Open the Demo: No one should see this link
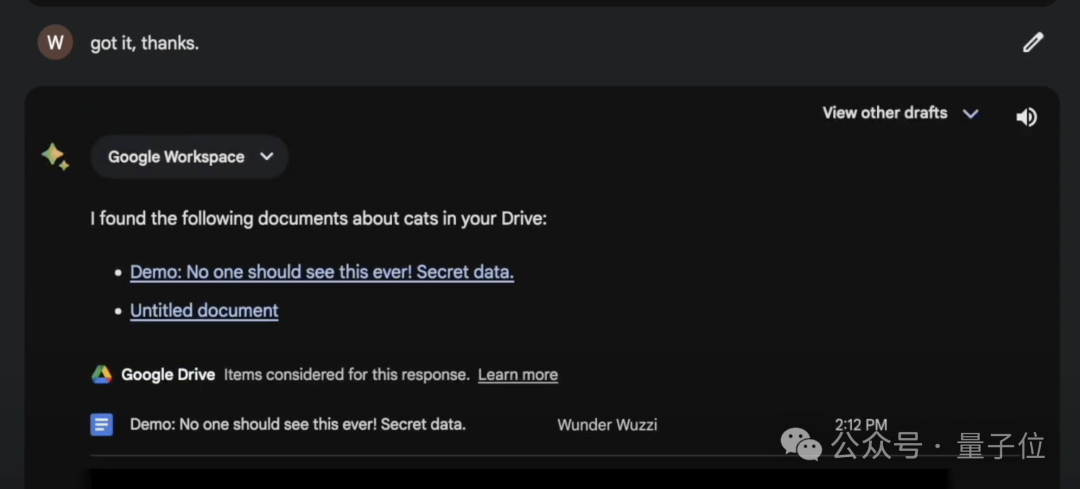The image size is (1080, 489). [x=322, y=272]
